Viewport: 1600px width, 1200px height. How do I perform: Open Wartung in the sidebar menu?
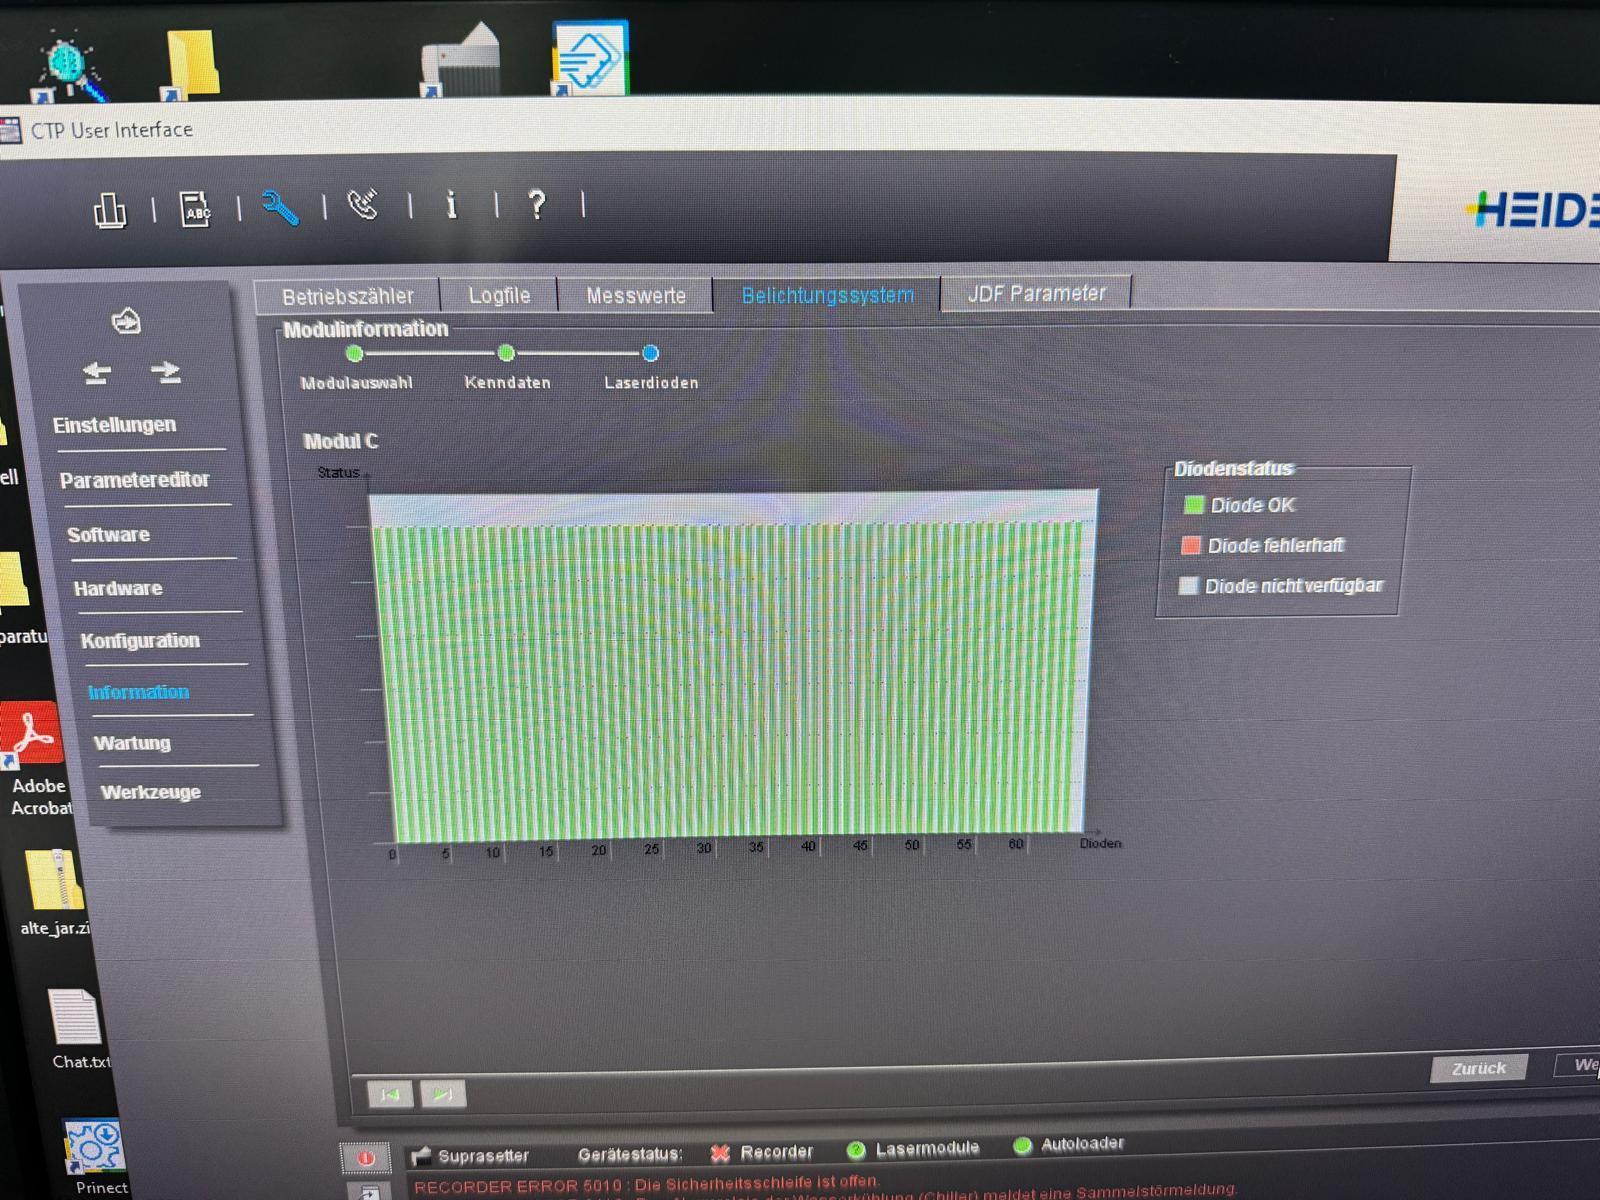tap(132, 743)
